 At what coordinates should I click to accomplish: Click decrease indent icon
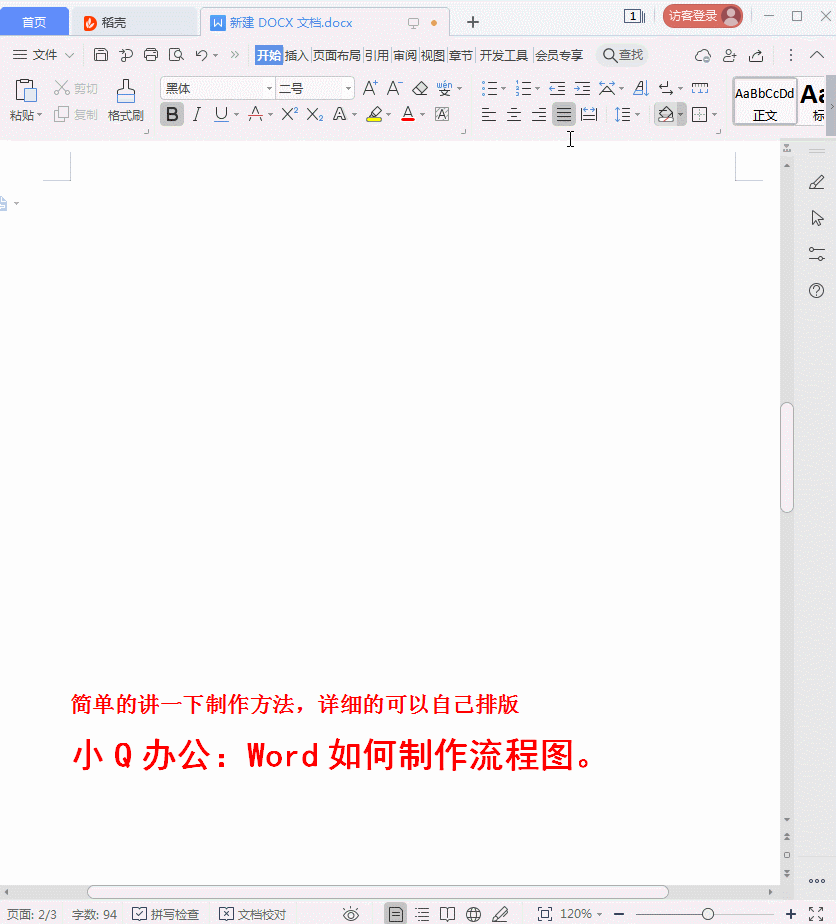coord(557,88)
